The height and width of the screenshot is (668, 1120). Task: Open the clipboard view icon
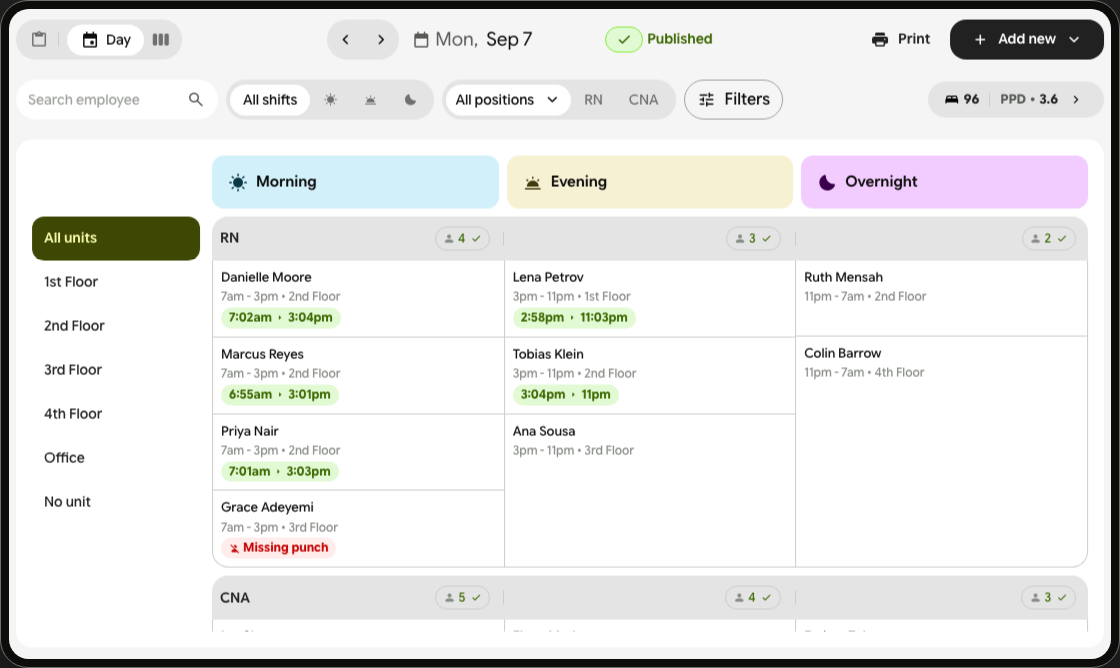pos(39,39)
